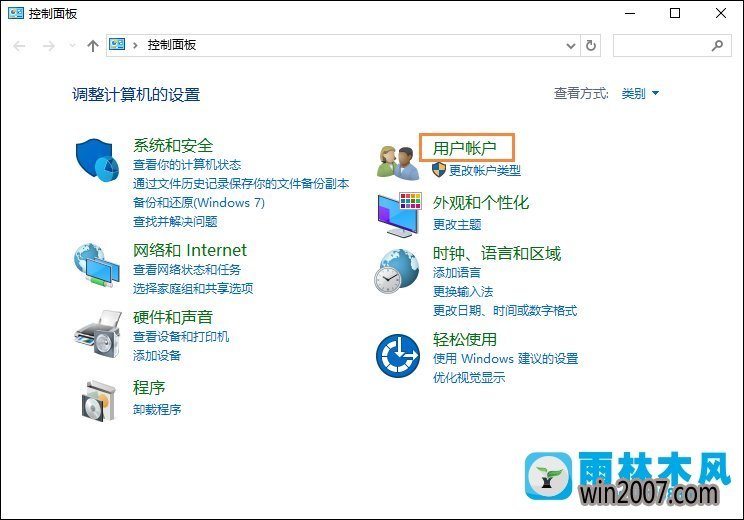Open 查看你的计算机状态 link
The width and height of the screenshot is (744, 520).
[x=187, y=165]
